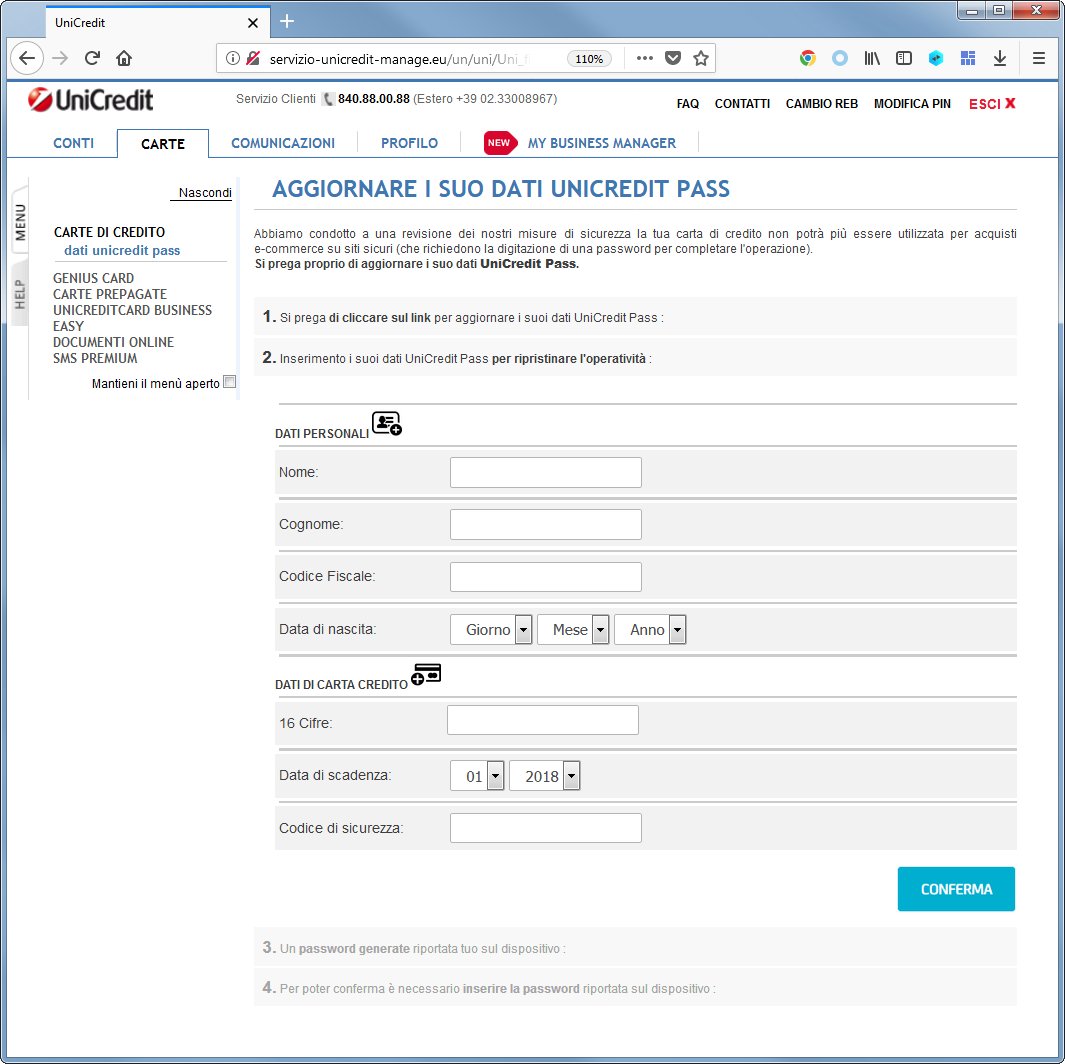Toggle the sidebar view icon

click(903, 58)
